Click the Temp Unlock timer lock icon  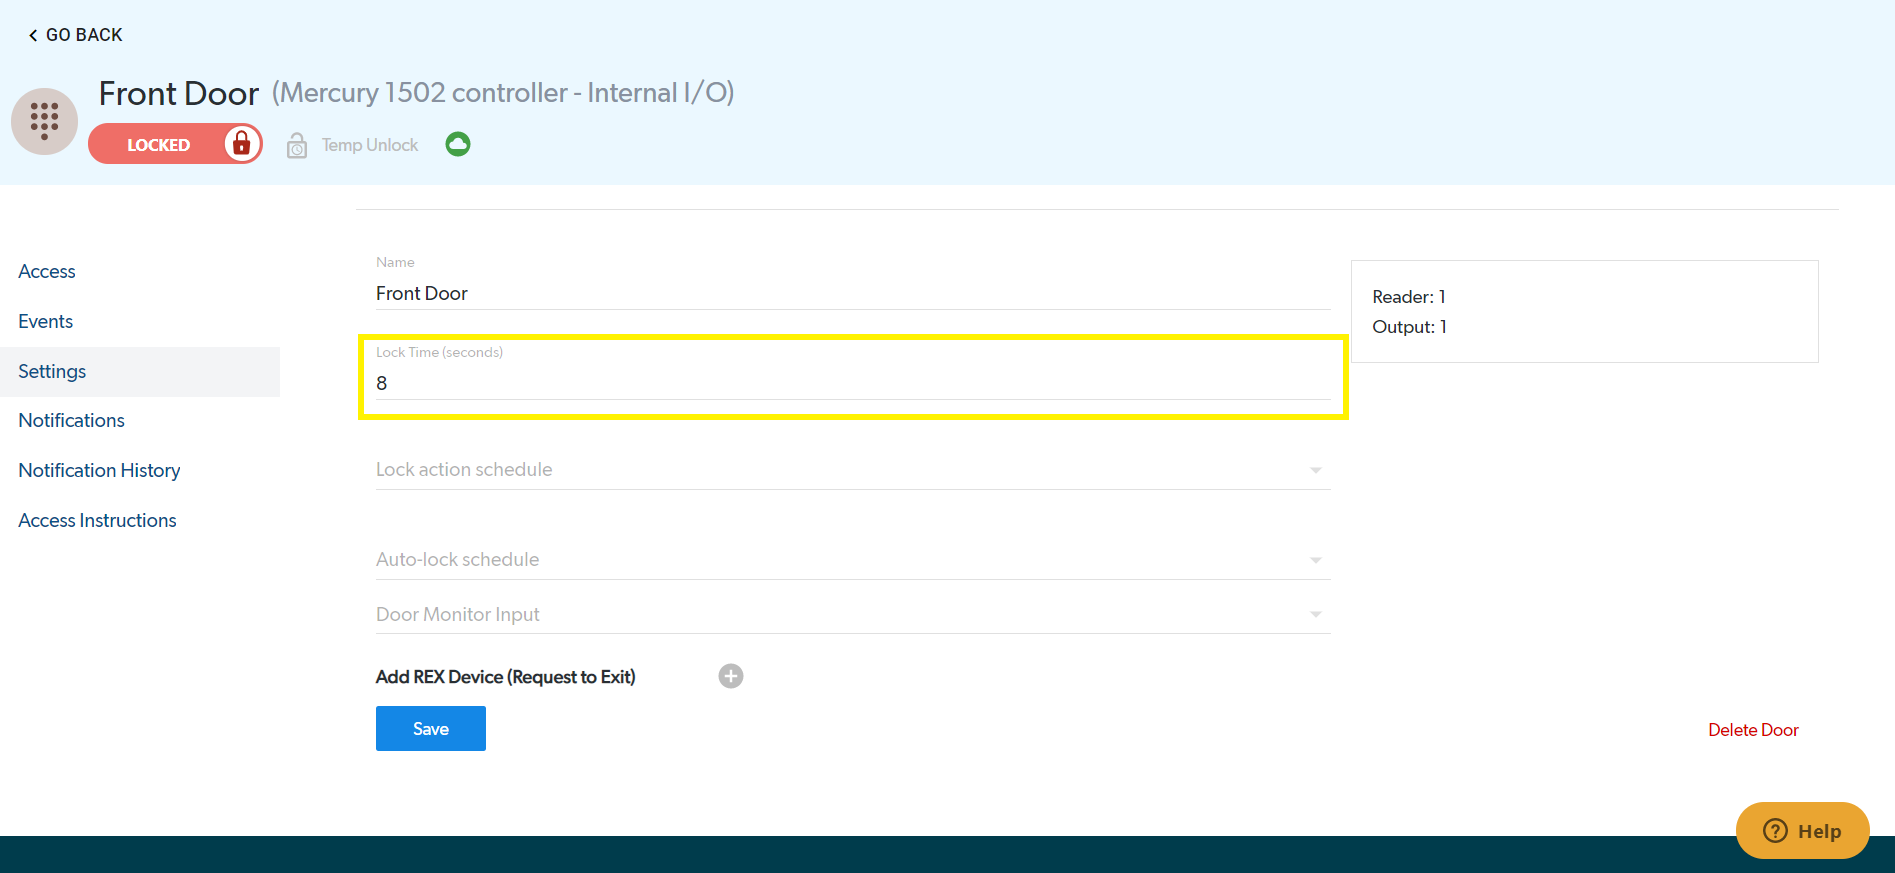click(x=297, y=146)
